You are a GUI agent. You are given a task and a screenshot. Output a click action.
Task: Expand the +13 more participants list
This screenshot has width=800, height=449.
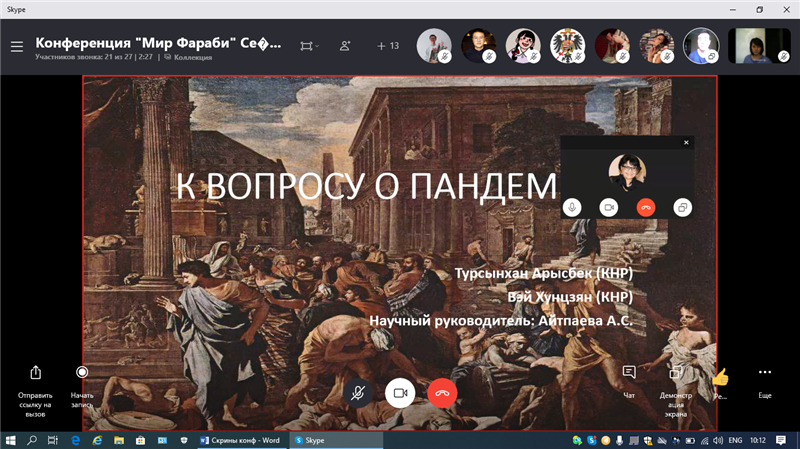point(388,46)
